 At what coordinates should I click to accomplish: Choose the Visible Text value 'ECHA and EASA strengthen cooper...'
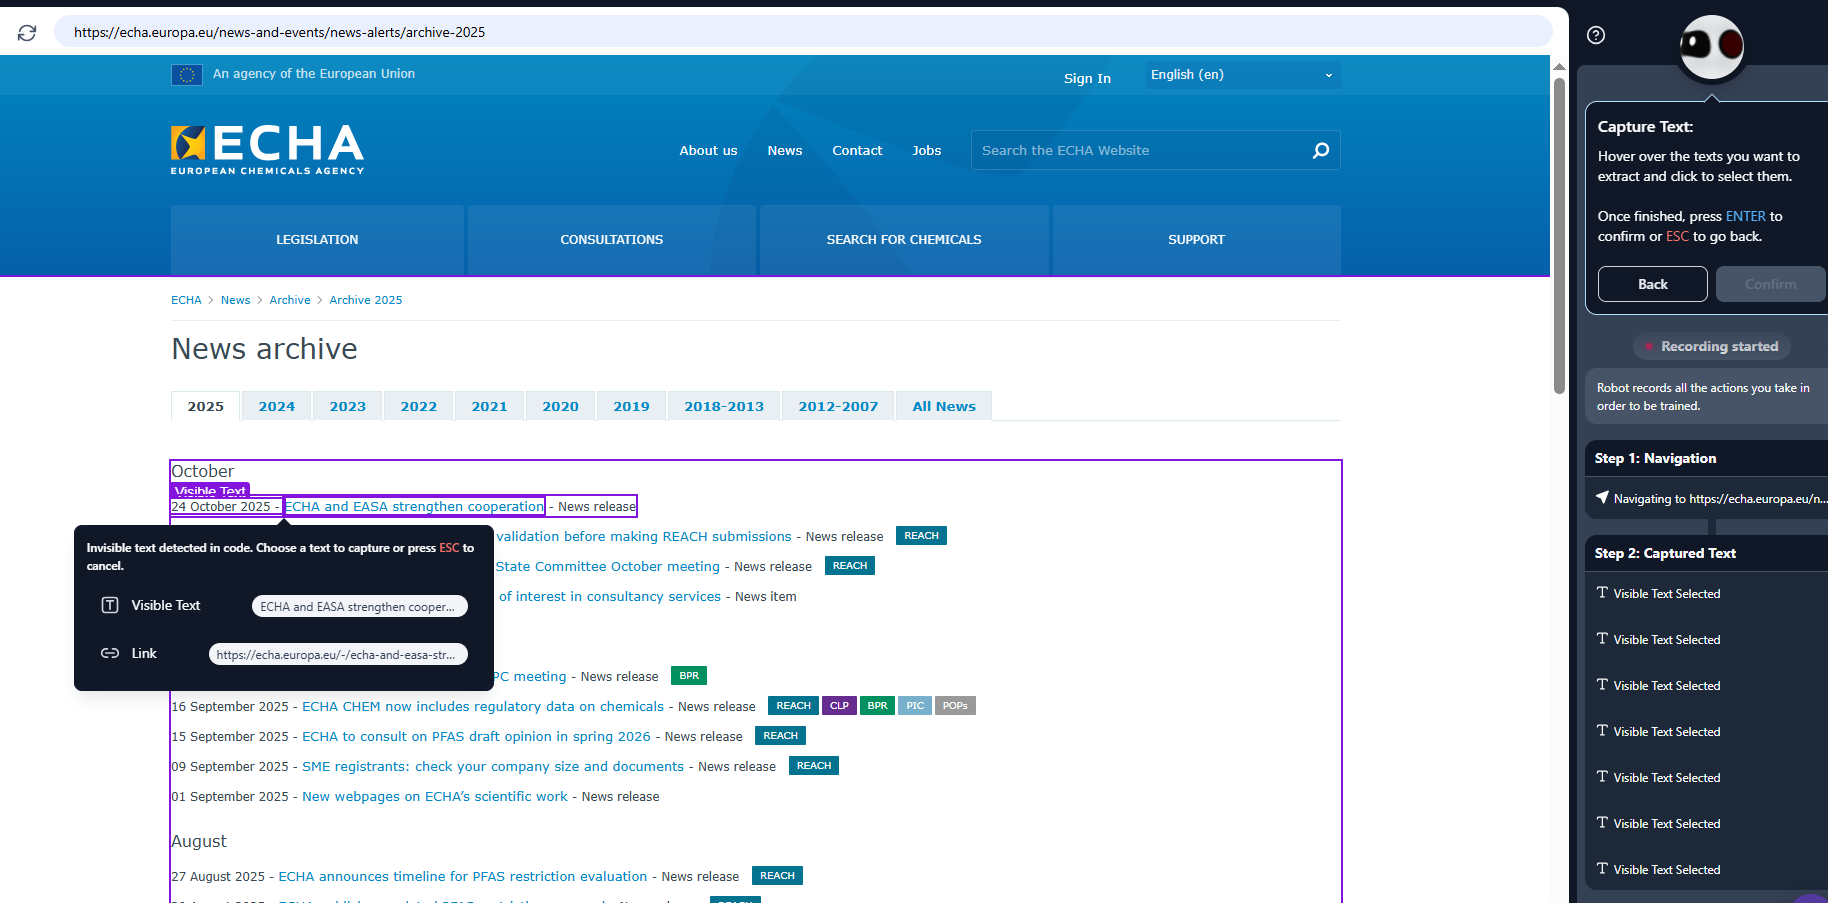tap(360, 606)
